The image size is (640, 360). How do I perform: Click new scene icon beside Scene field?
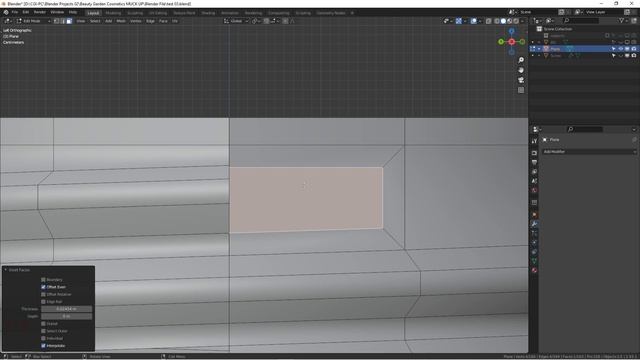pyautogui.click(x=562, y=12)
